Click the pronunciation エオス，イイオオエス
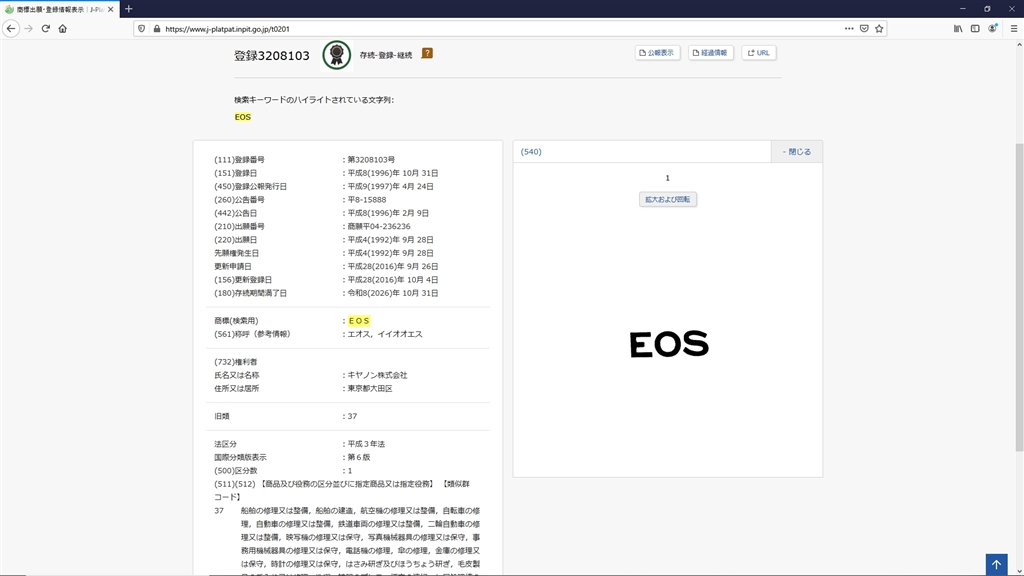Viewport: 1024px width, 576px height. [385, 334]
